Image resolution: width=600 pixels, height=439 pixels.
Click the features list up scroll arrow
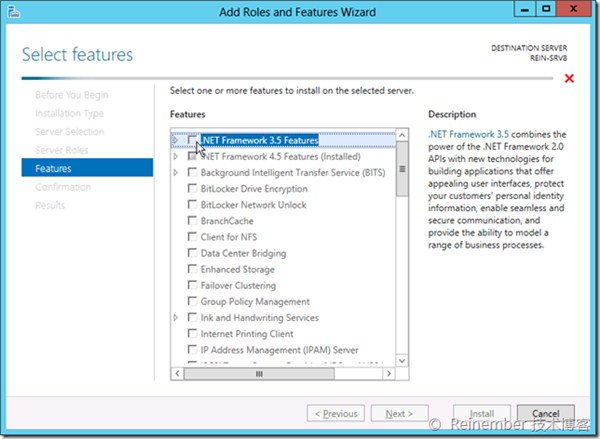(x=402, y=135)
